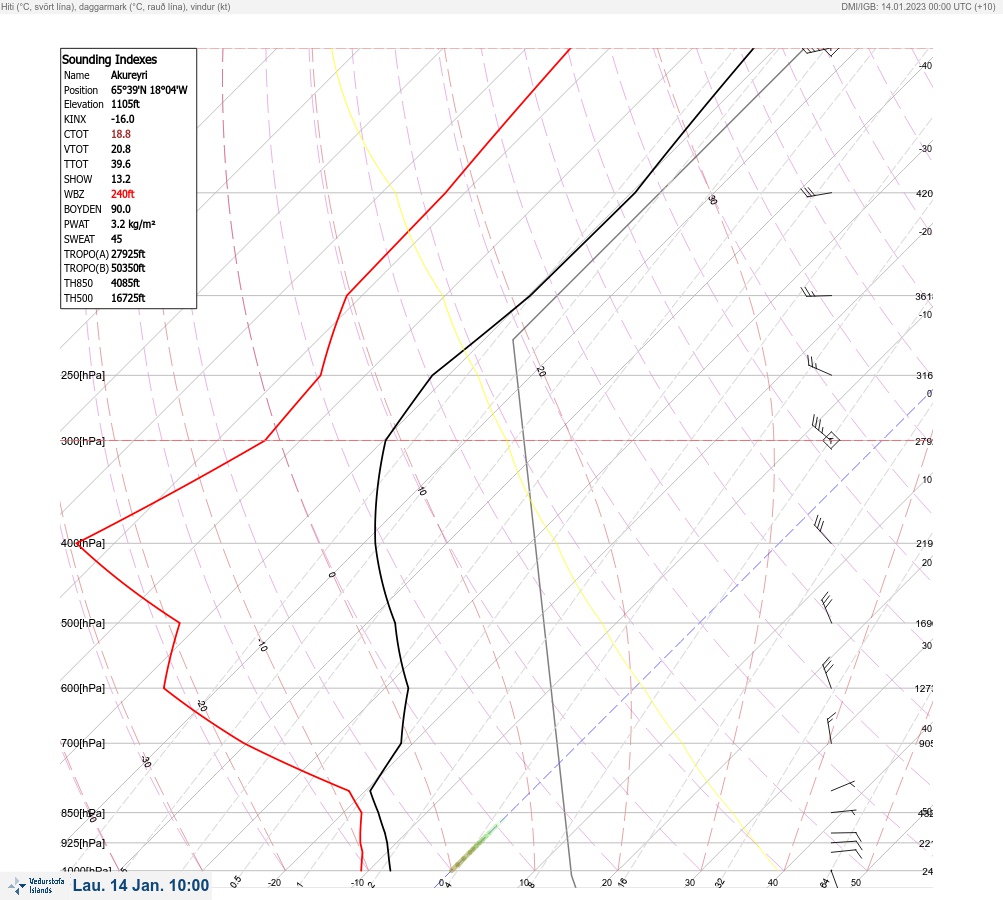
Task: Click the 600[hPa] pressure label
Action: coord(83,688)
